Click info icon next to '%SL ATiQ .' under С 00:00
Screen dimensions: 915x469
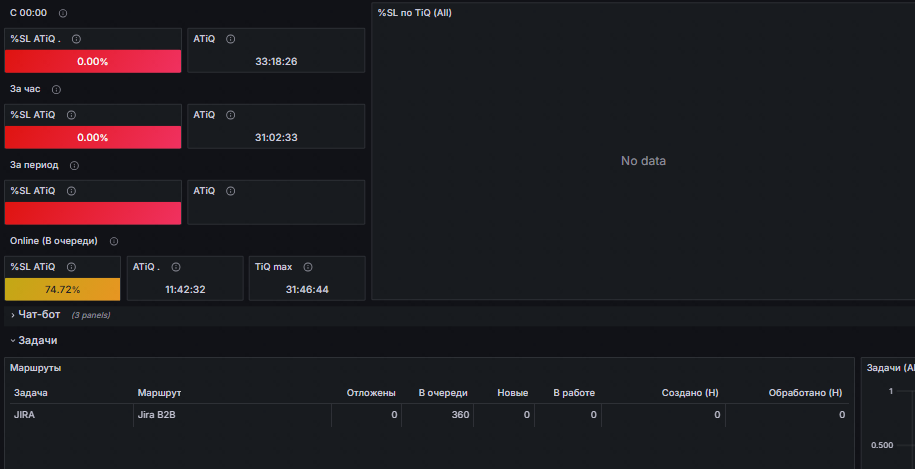[76, 39]
